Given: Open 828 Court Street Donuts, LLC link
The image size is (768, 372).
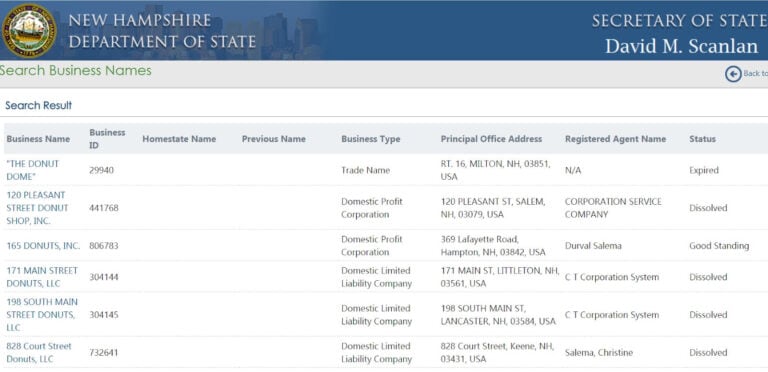Looking at the screenshot, I should pyautogui.click(x=39, y=352).
